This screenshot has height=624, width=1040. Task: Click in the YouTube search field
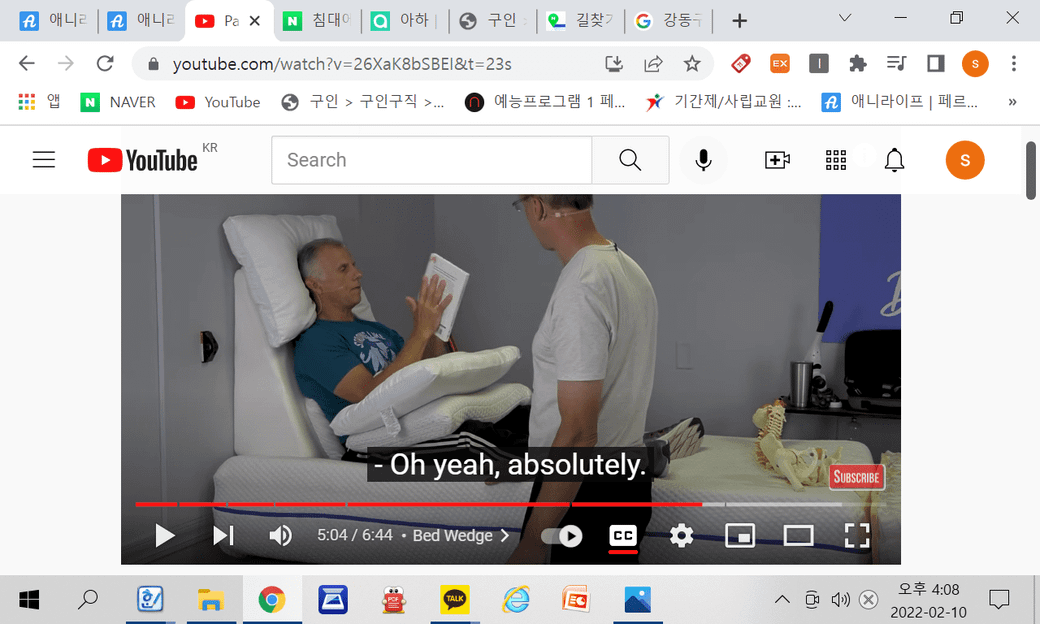[430, 160]
